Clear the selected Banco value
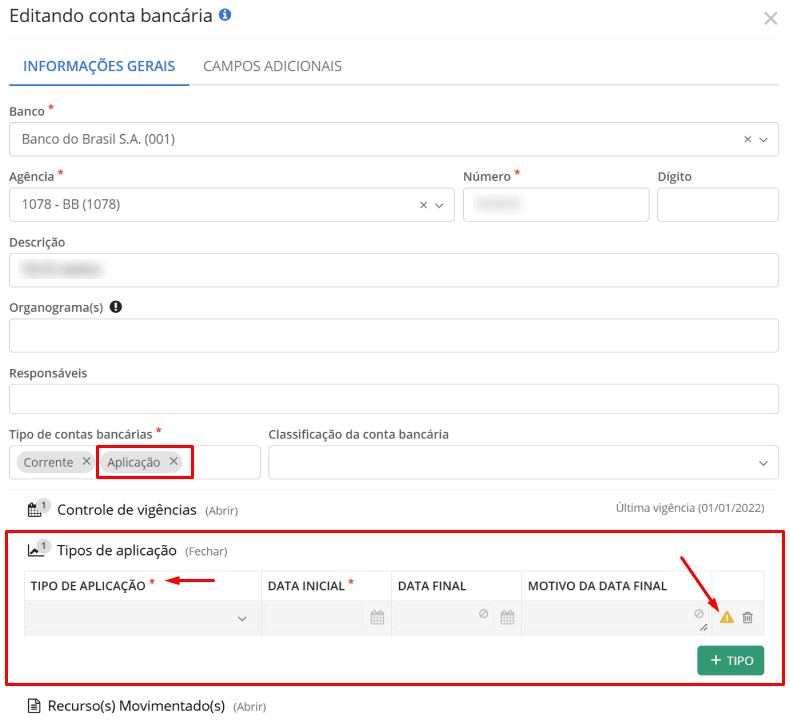790x724 pixels. (x=747, y=140)
